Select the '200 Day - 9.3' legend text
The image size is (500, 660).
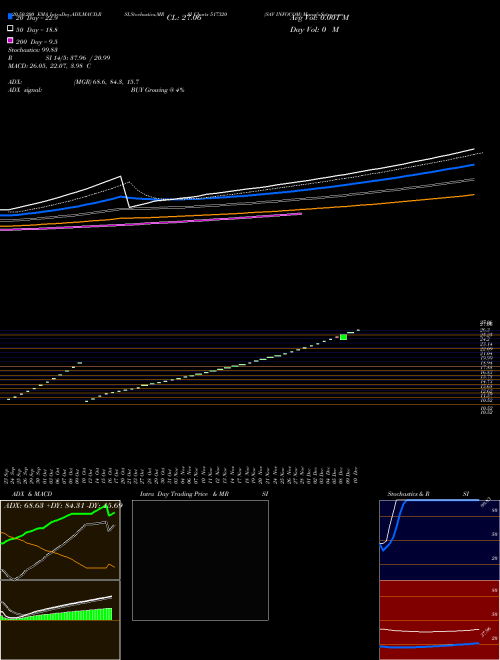click(x=37, y=42)
